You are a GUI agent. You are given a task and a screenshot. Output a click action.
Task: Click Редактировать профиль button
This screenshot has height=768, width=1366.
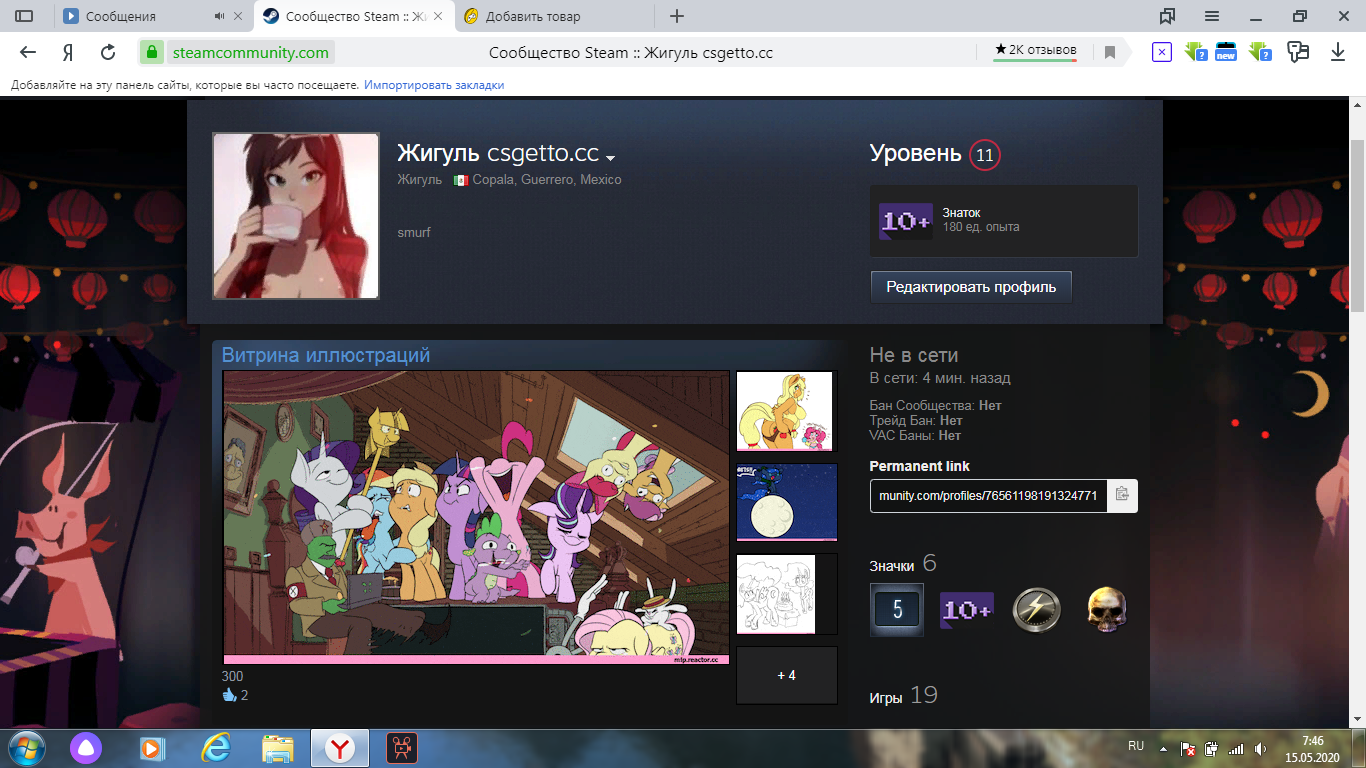(971, 287)
